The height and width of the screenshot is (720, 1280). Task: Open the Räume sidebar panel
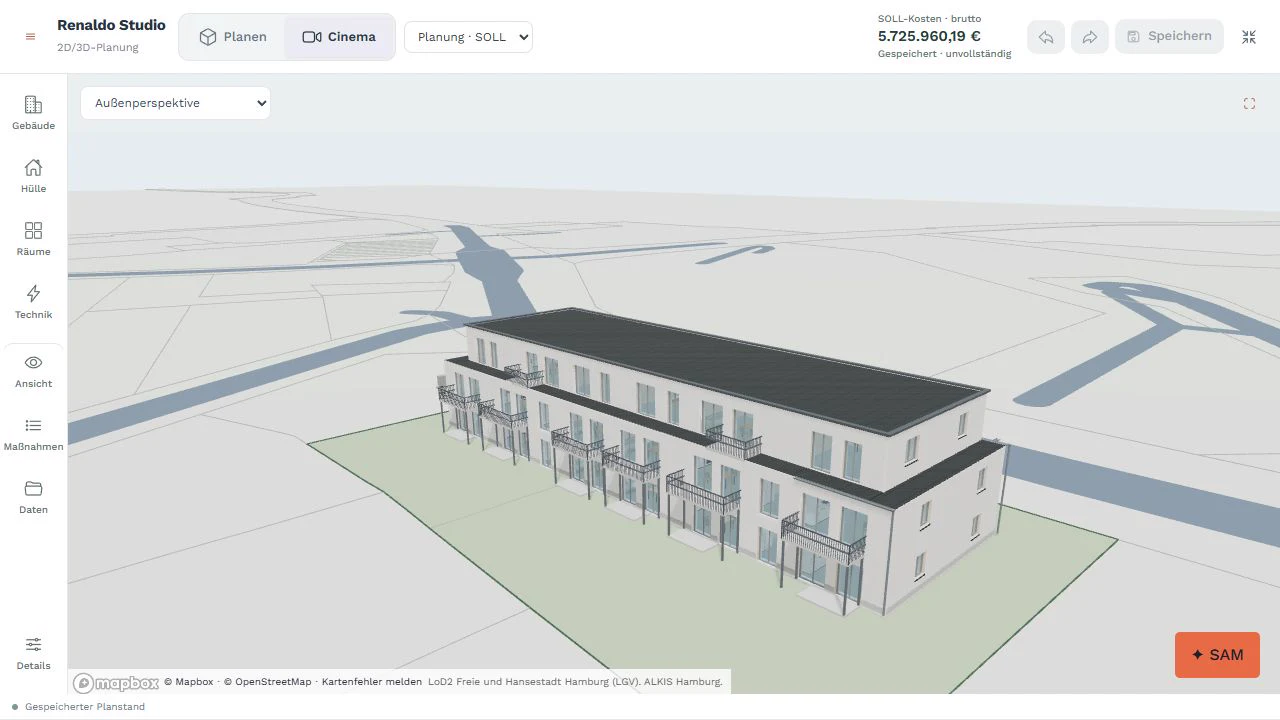(33, 239)
